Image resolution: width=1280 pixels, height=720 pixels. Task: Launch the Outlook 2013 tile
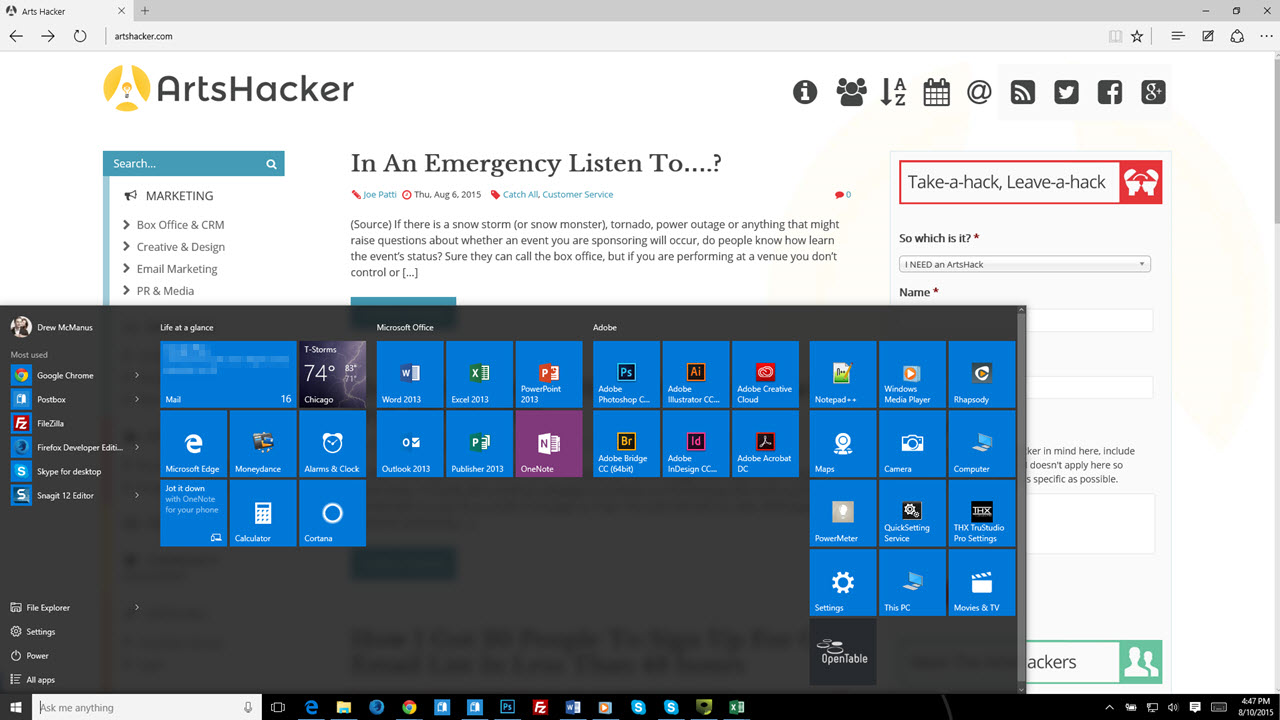tap(410, 443)
